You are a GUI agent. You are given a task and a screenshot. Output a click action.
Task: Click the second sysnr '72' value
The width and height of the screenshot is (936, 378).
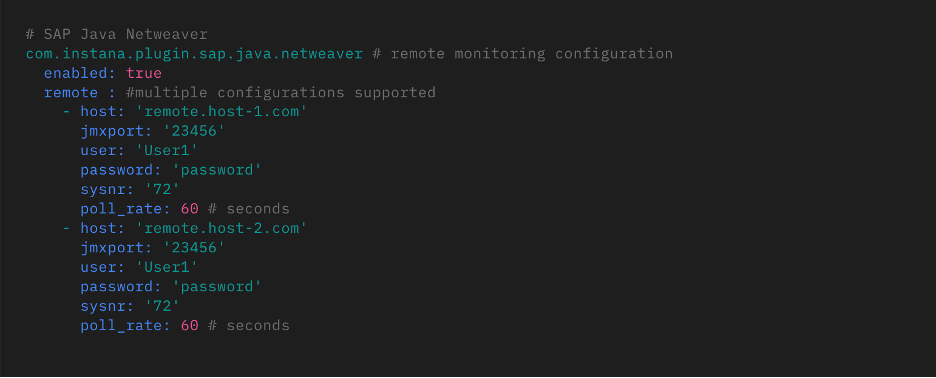tap(162, 306)
